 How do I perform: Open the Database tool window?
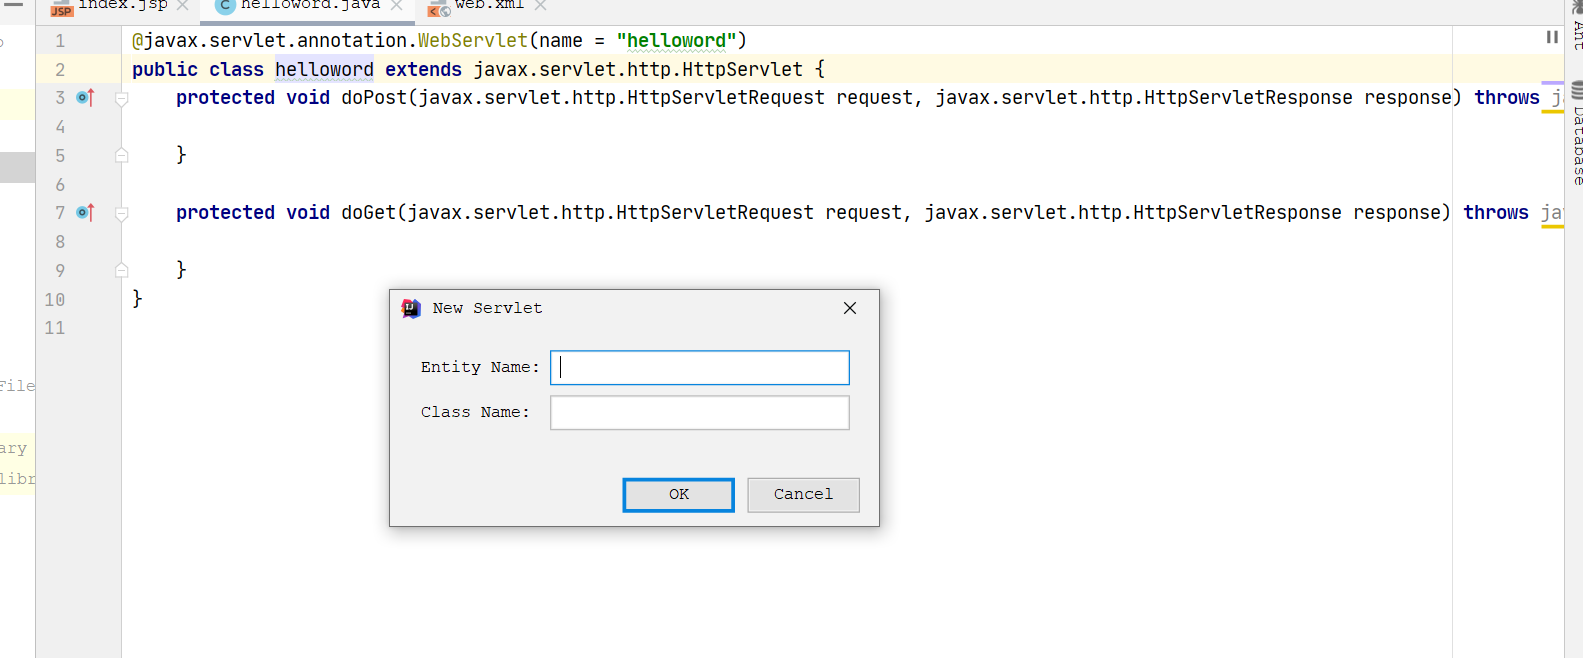[1576, 140]
